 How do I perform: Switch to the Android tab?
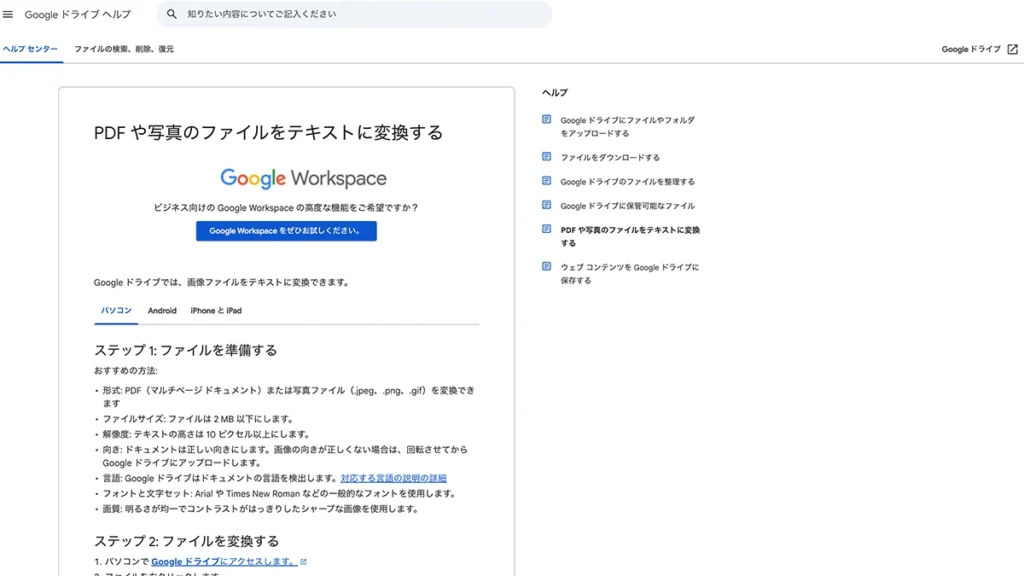point(162,311)
